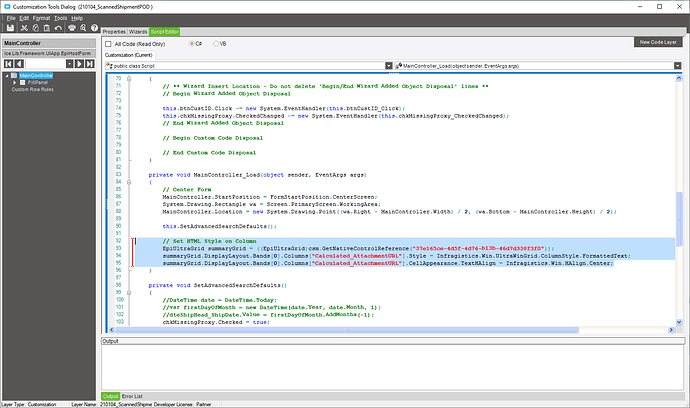
Task: Click the FillPanel control icon in tree
Action: coord(23,82)
